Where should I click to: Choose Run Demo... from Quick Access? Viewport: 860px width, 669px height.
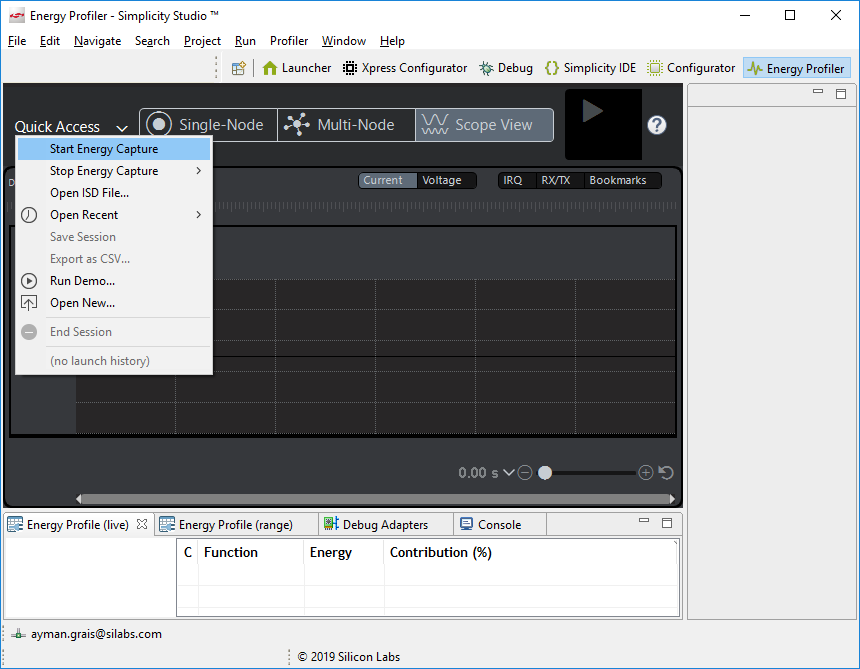point(114,281)
